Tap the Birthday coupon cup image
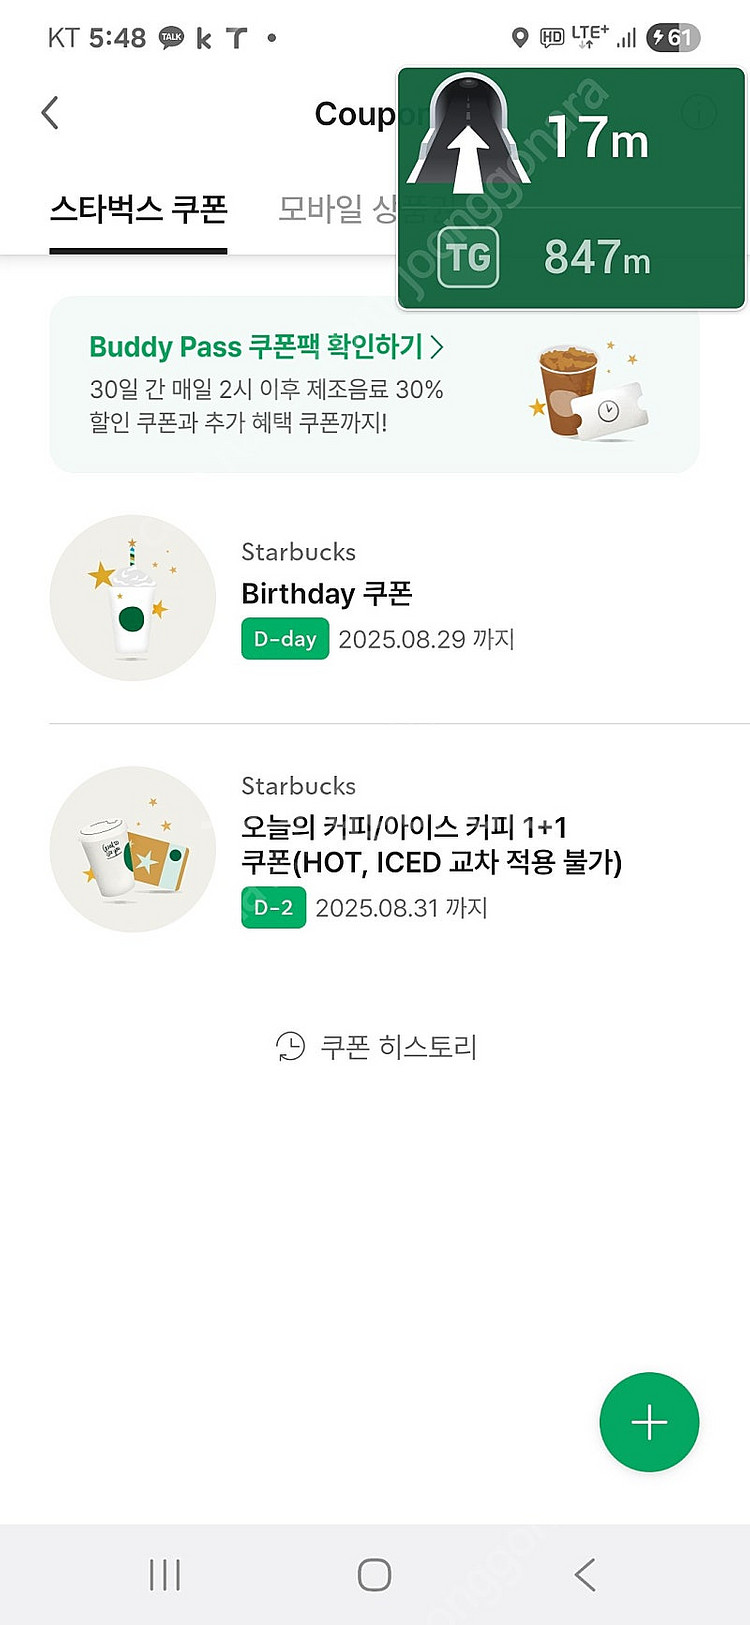 [132, 598]
